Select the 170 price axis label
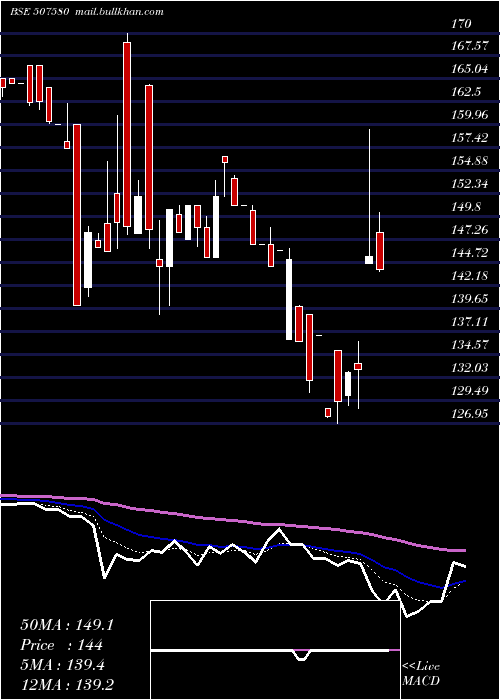Viewport: 500px width, 700px height. (x=461, y=23)
